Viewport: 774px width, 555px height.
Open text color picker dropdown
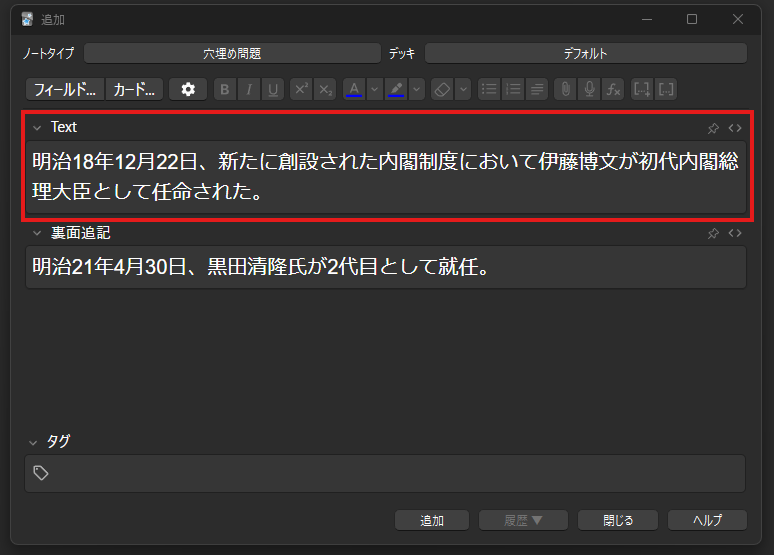(x=375, y=89)
